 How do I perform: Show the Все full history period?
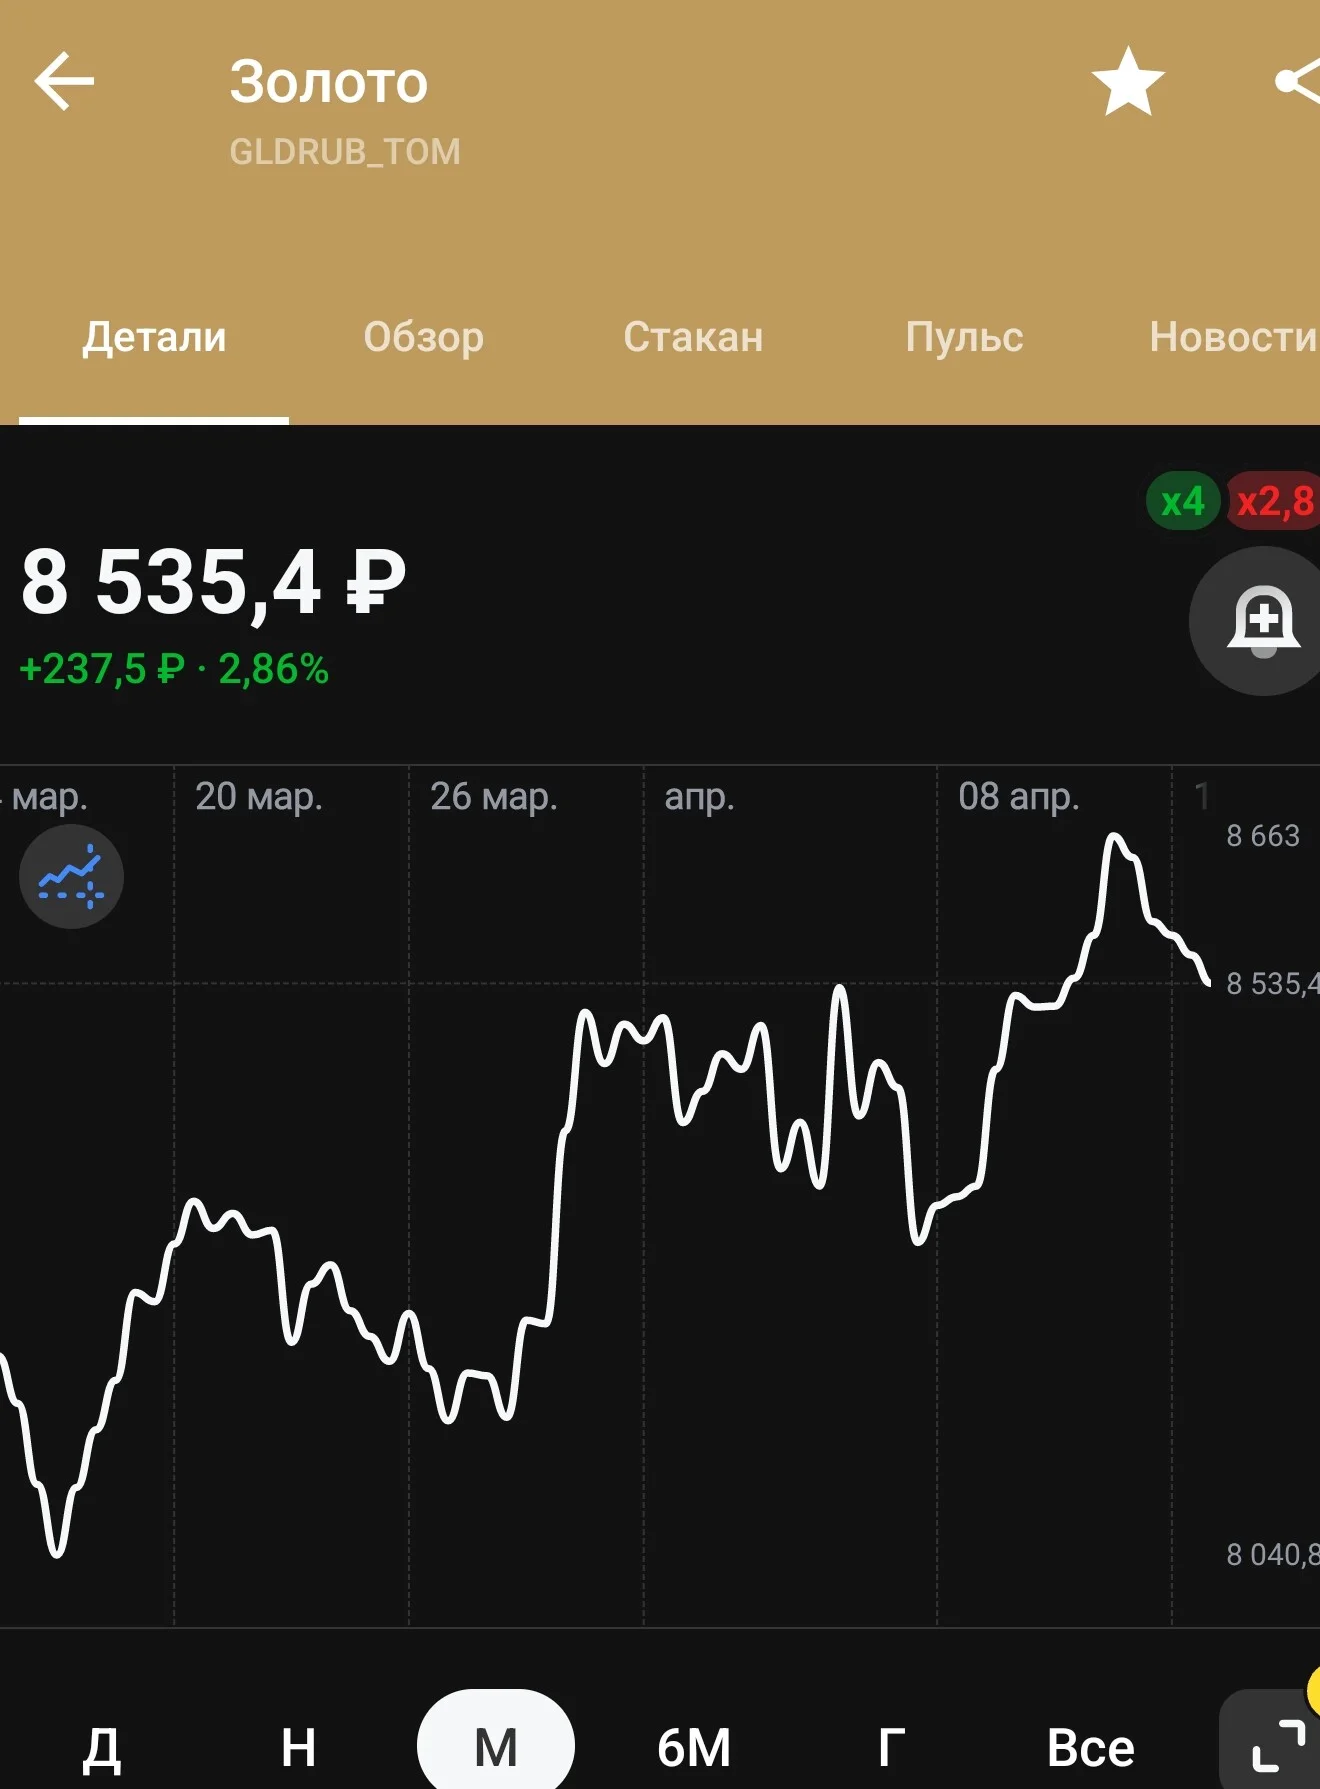pyautogui.click(x=1090, y=1748)
